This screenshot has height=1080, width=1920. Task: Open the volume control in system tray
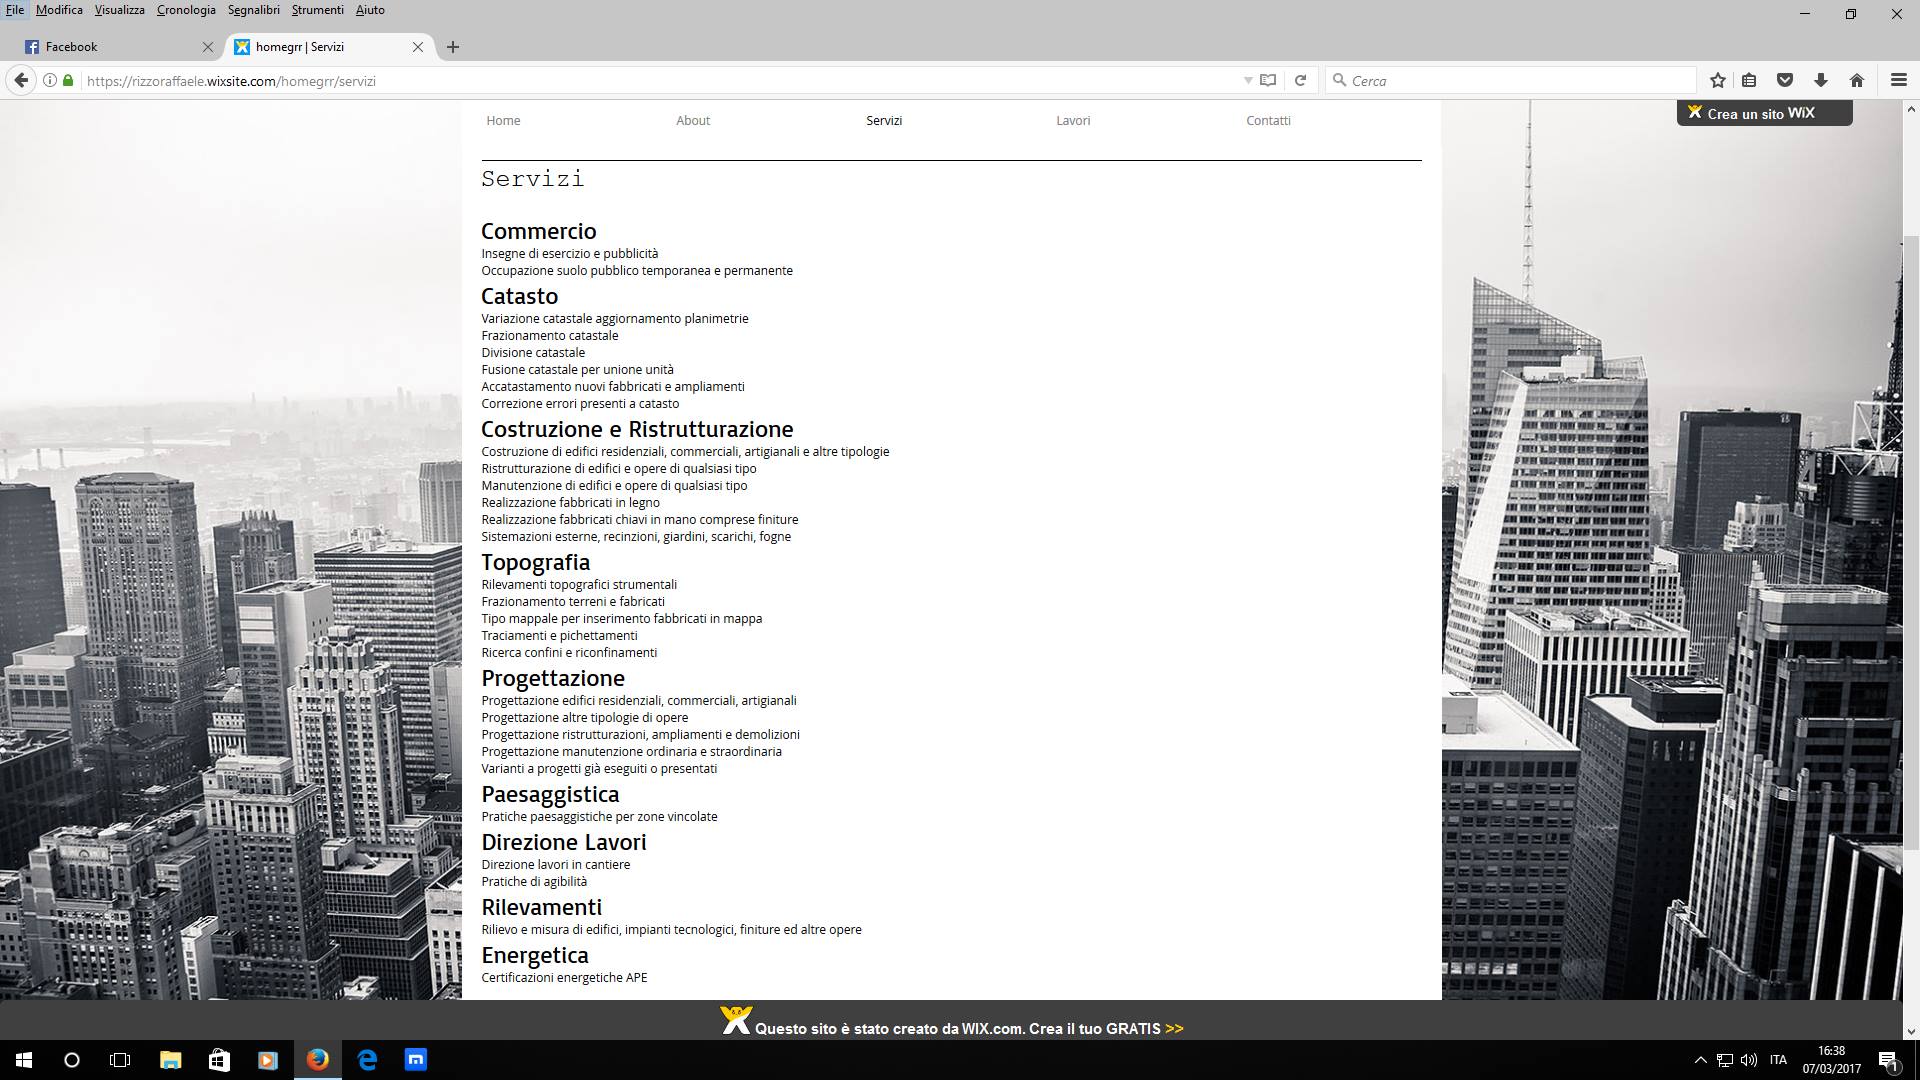pos(1749,1060)
